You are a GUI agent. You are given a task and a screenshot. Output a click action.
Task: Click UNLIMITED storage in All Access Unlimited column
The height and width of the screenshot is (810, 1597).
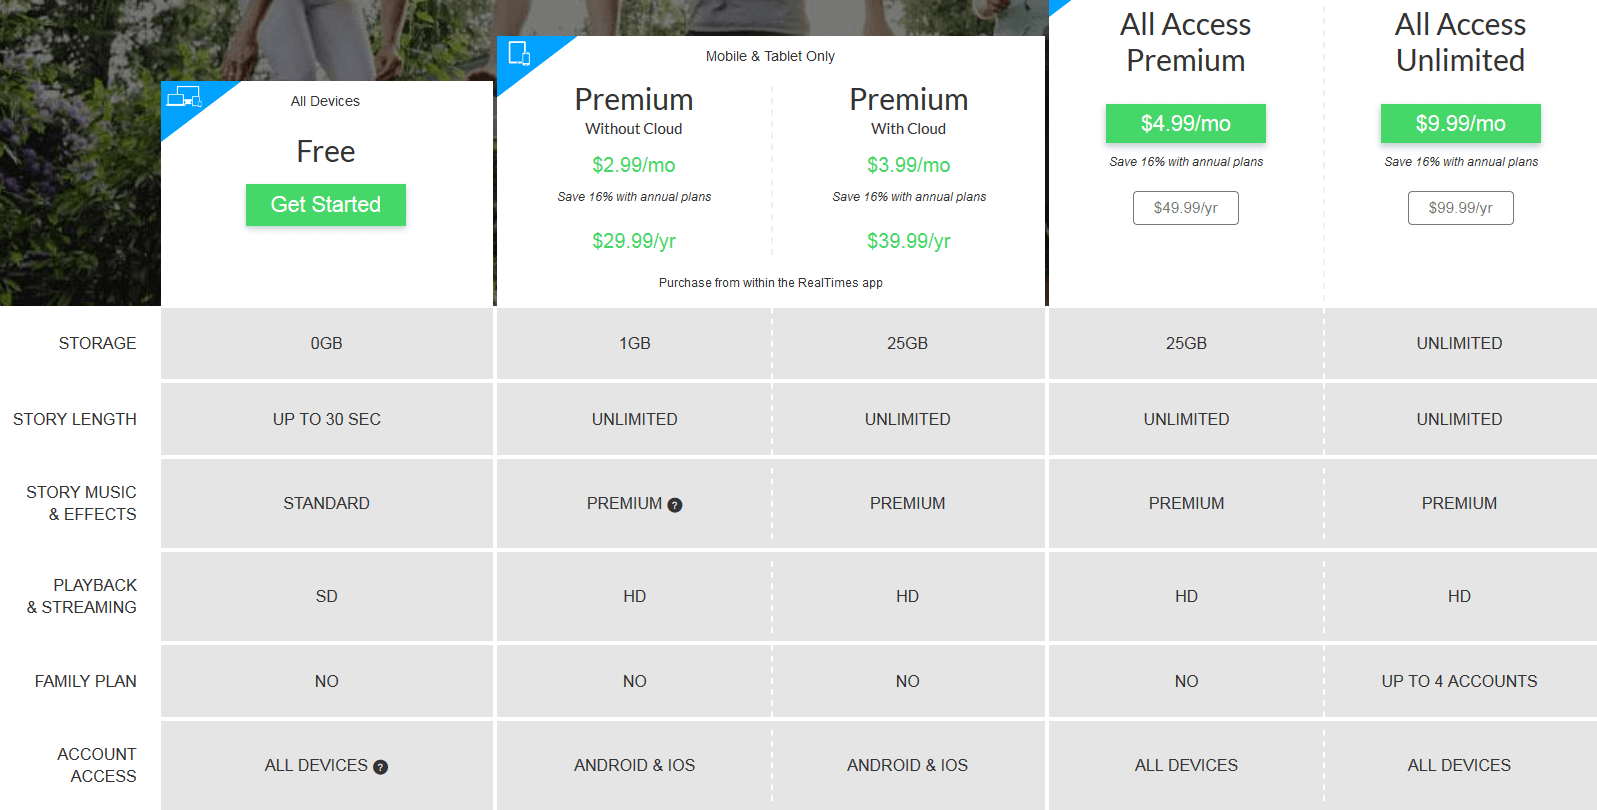tap(1460, 343)
